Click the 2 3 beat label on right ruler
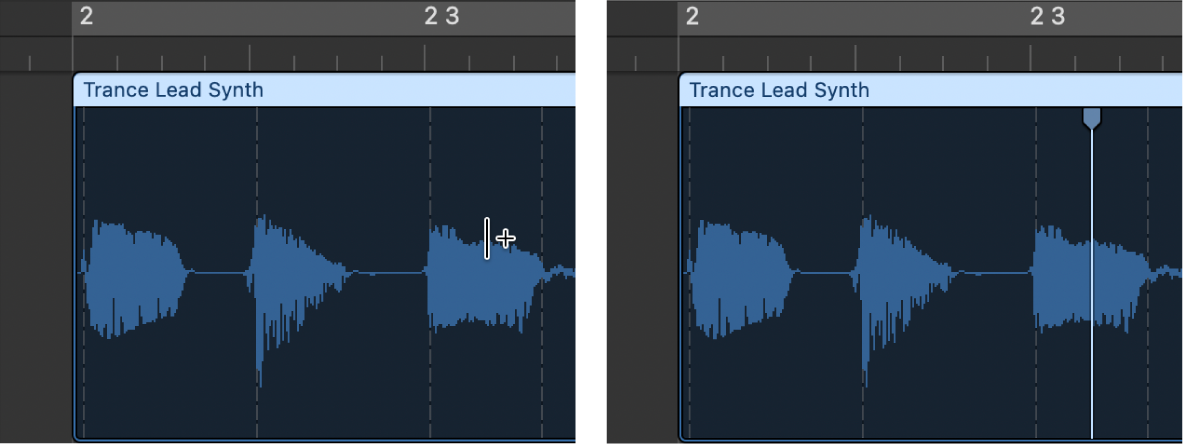This screenshot has width=1184, height=444. coord(1047,17)
